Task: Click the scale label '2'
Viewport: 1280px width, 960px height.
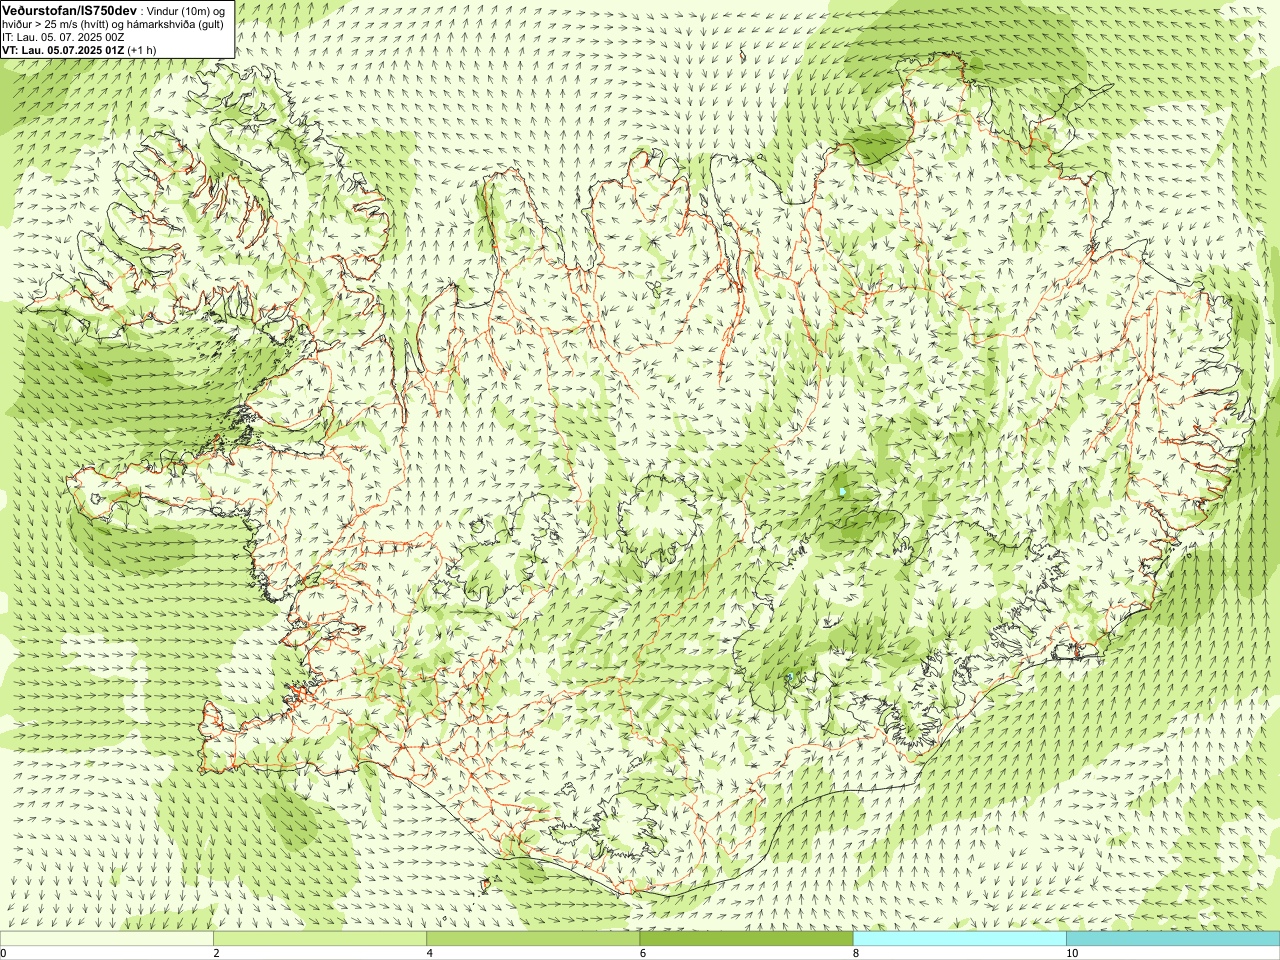Action: click(215, 953)
